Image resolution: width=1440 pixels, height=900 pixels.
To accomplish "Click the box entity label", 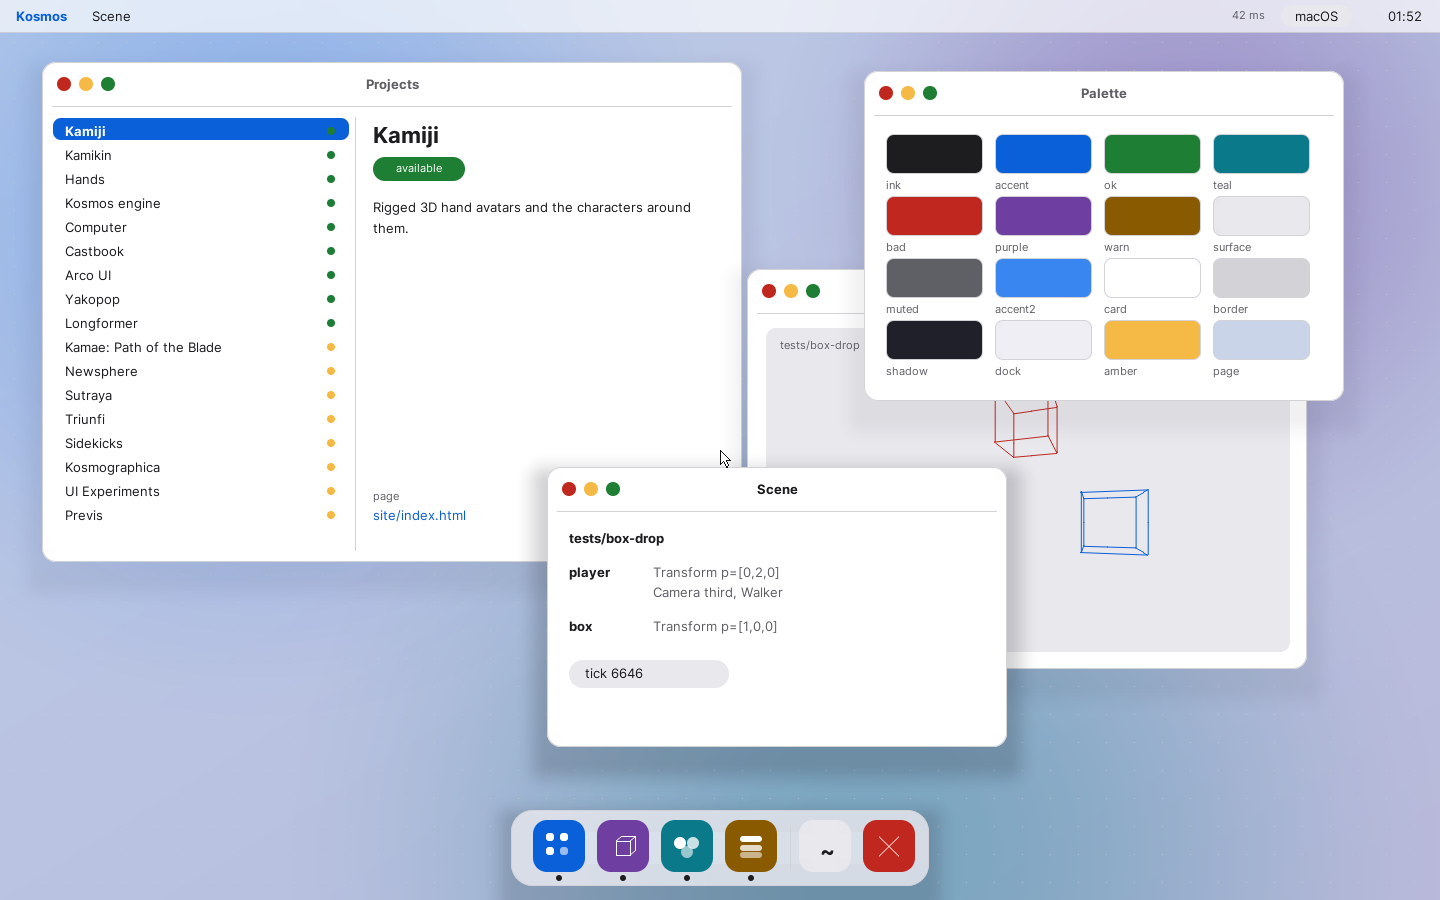I will point(581,627).
